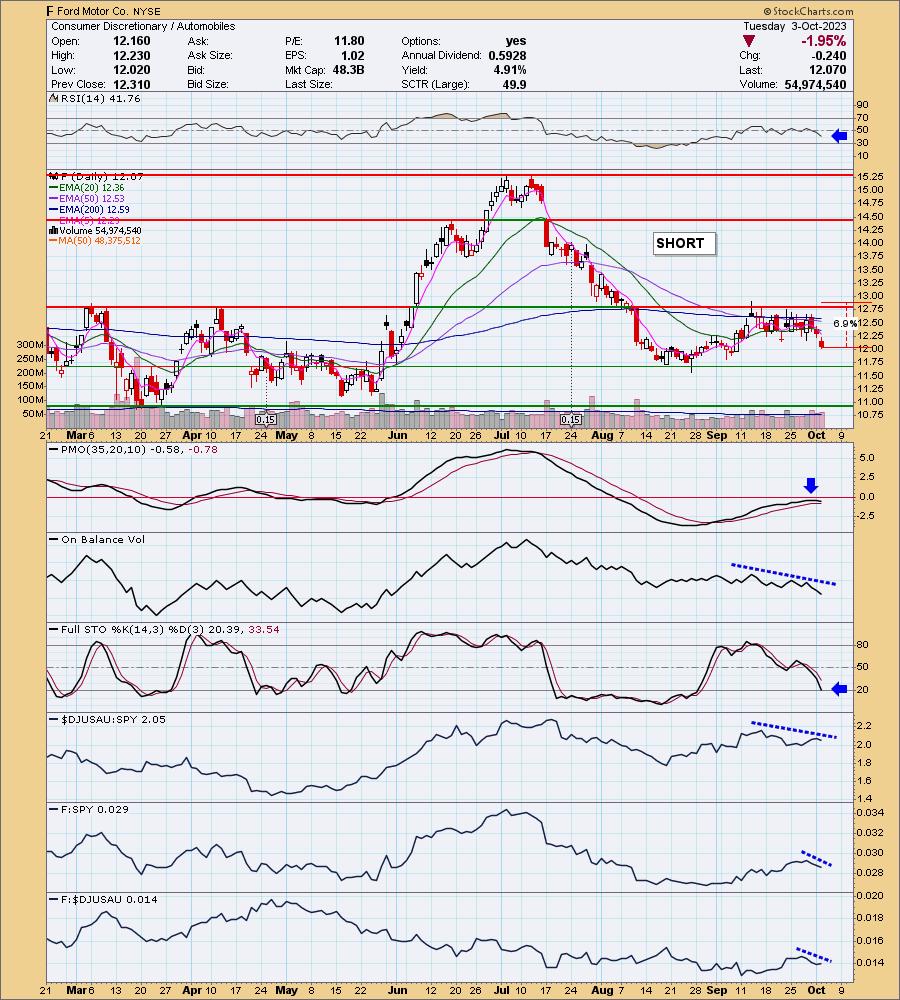Click the Low value 12.020
900x1000 pixels.
tap(131, 70)
